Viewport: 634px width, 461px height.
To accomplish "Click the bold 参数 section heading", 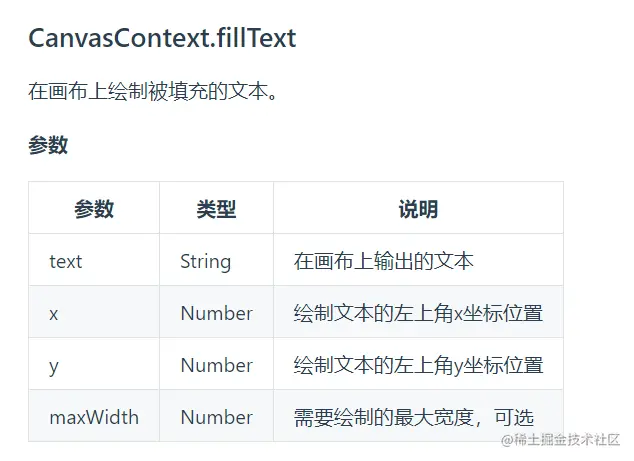I will pyautogui.click(x=48, y=146).
